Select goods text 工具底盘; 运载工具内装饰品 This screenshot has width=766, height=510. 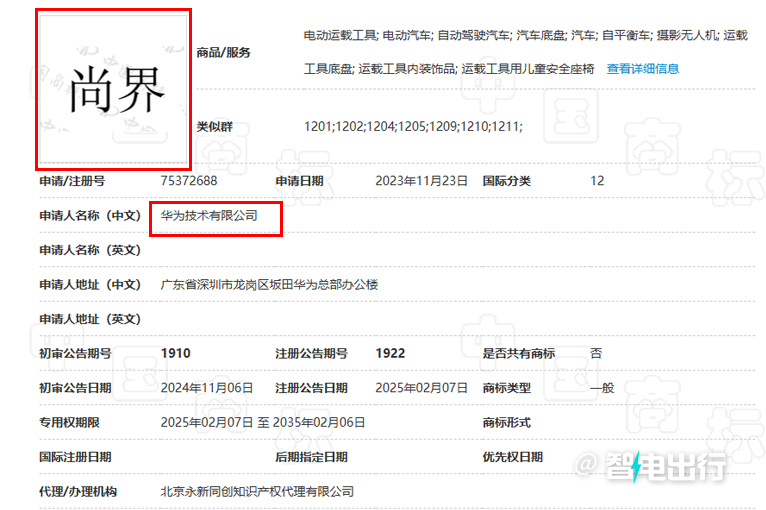tap(380, 69)
